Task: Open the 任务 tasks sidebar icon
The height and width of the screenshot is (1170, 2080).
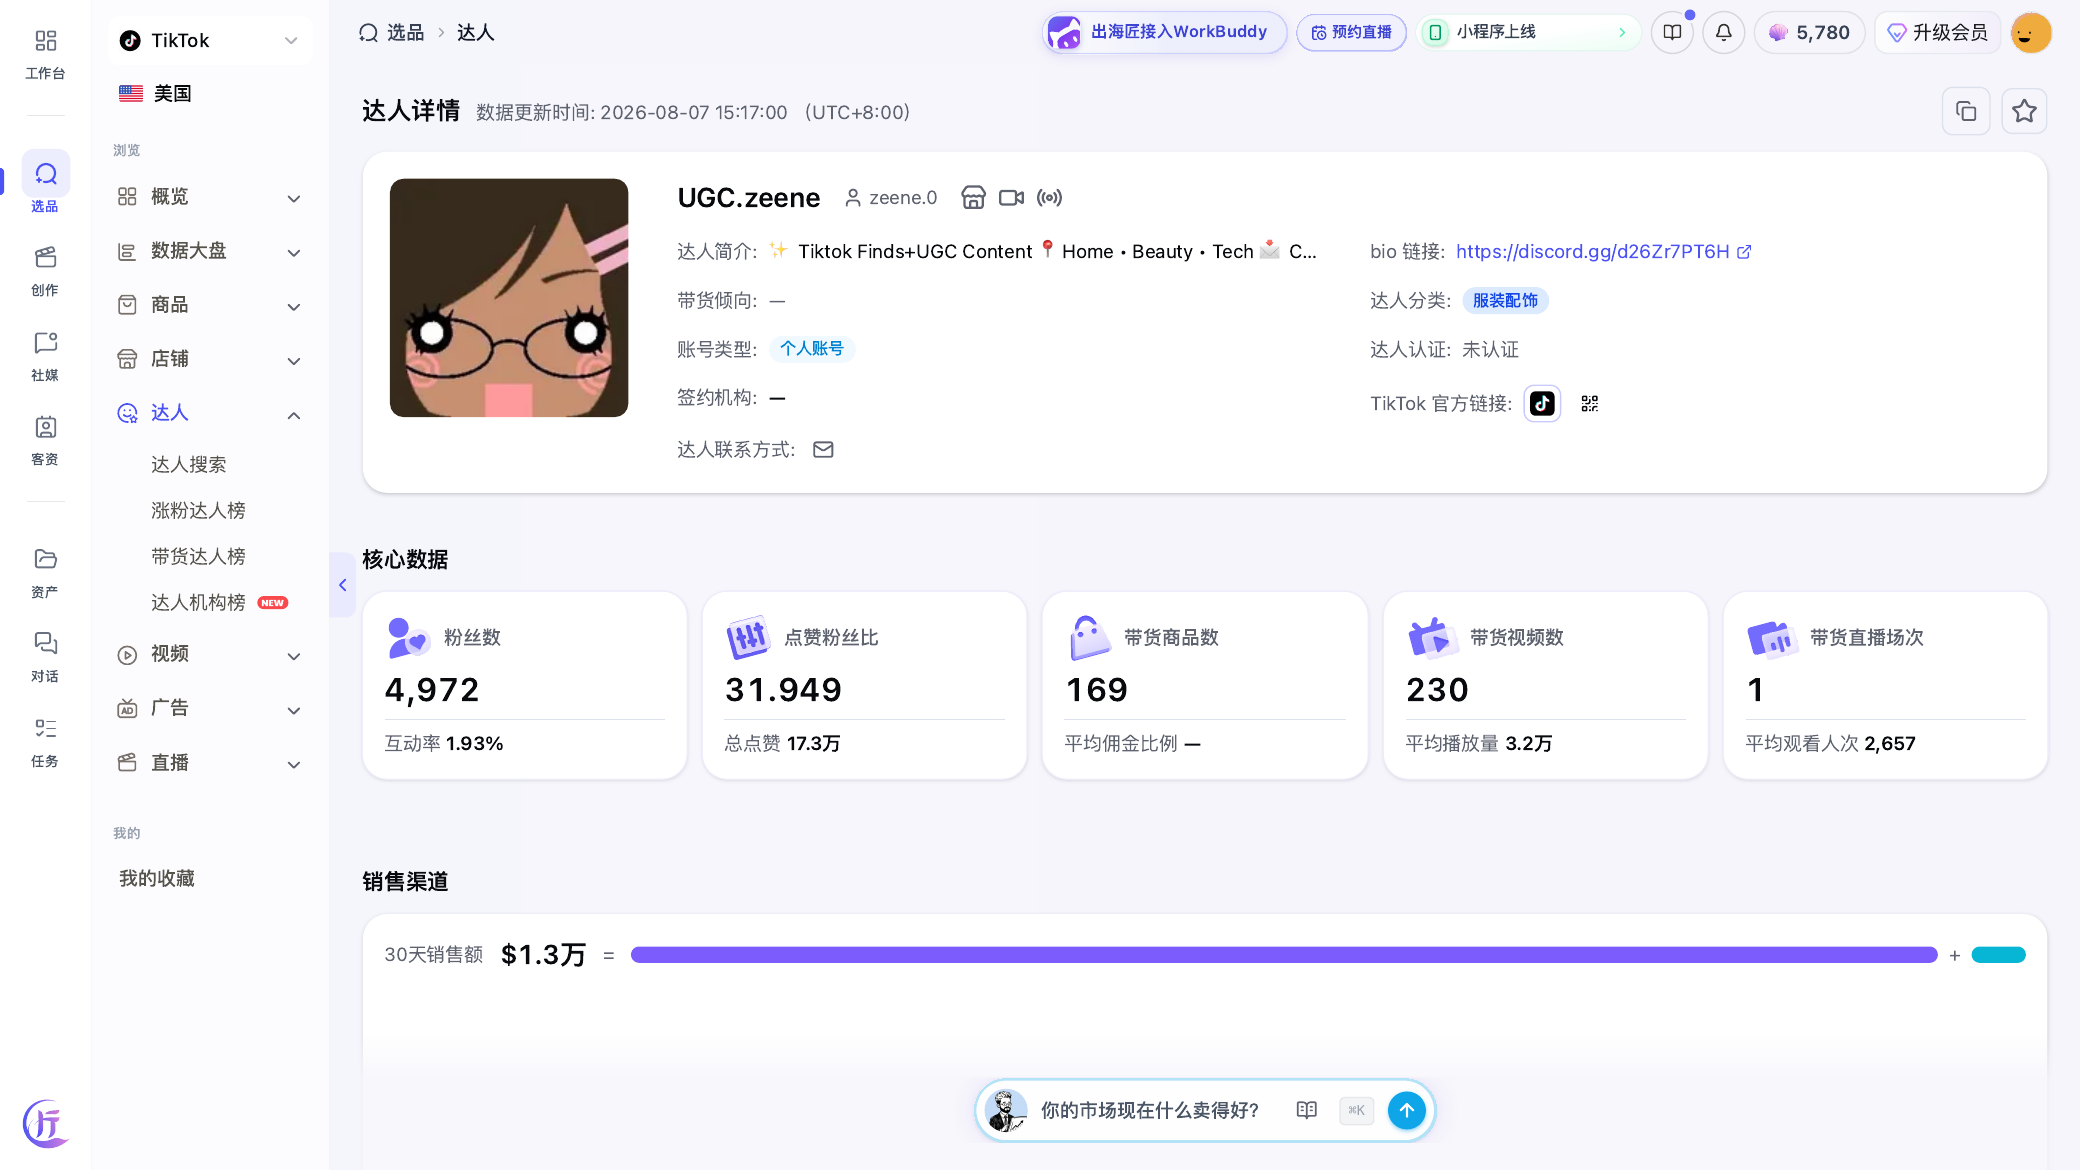Action: click(x=45, y=742)
